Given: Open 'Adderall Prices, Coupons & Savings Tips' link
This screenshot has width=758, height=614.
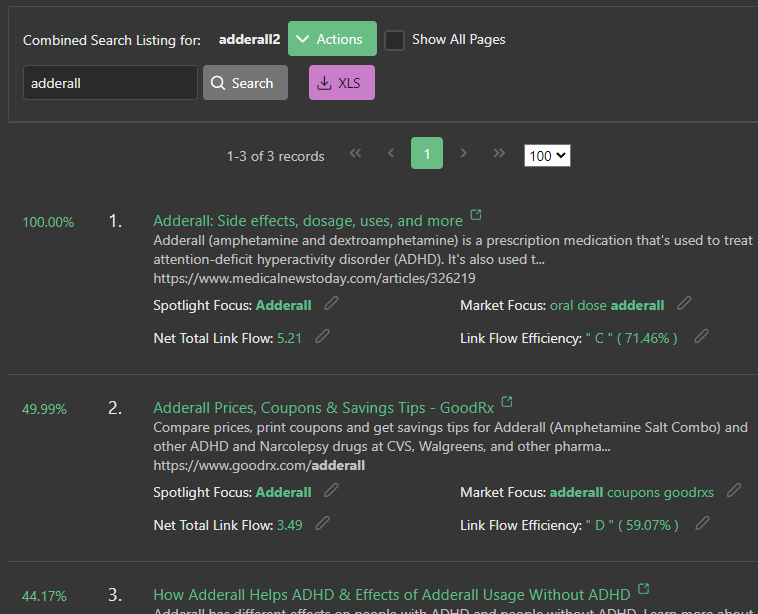Looking at the screenshot, I should (x=323, y=408).
